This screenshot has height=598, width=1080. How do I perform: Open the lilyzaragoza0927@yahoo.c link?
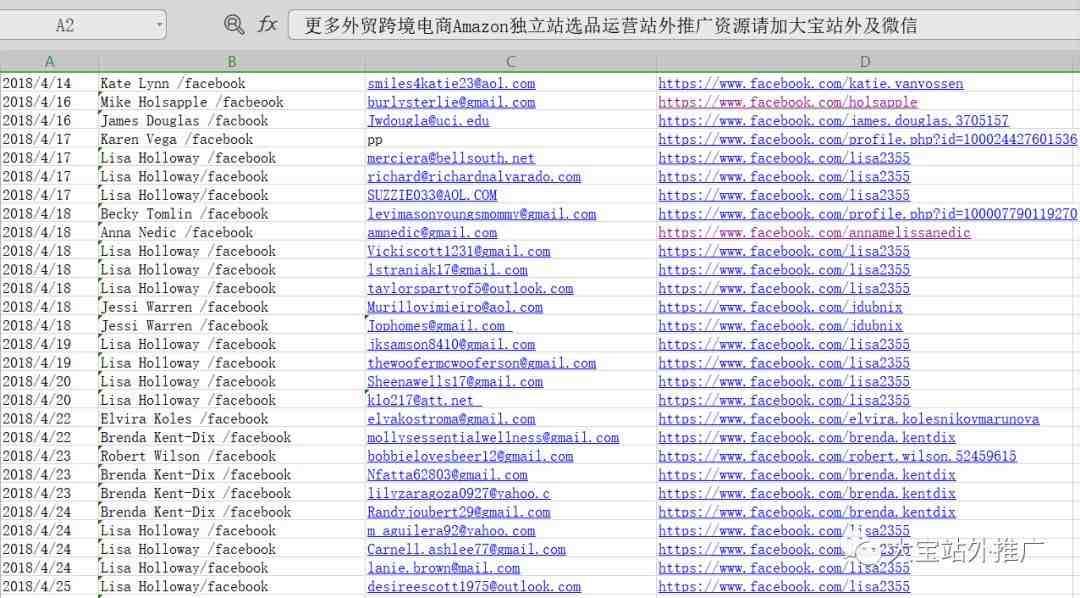[x=459, y=493]
